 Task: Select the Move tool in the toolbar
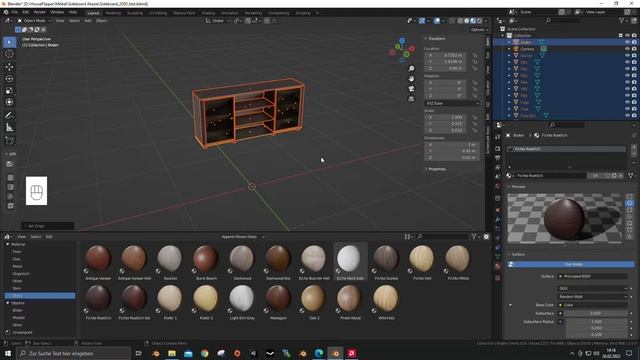[9, 67]
